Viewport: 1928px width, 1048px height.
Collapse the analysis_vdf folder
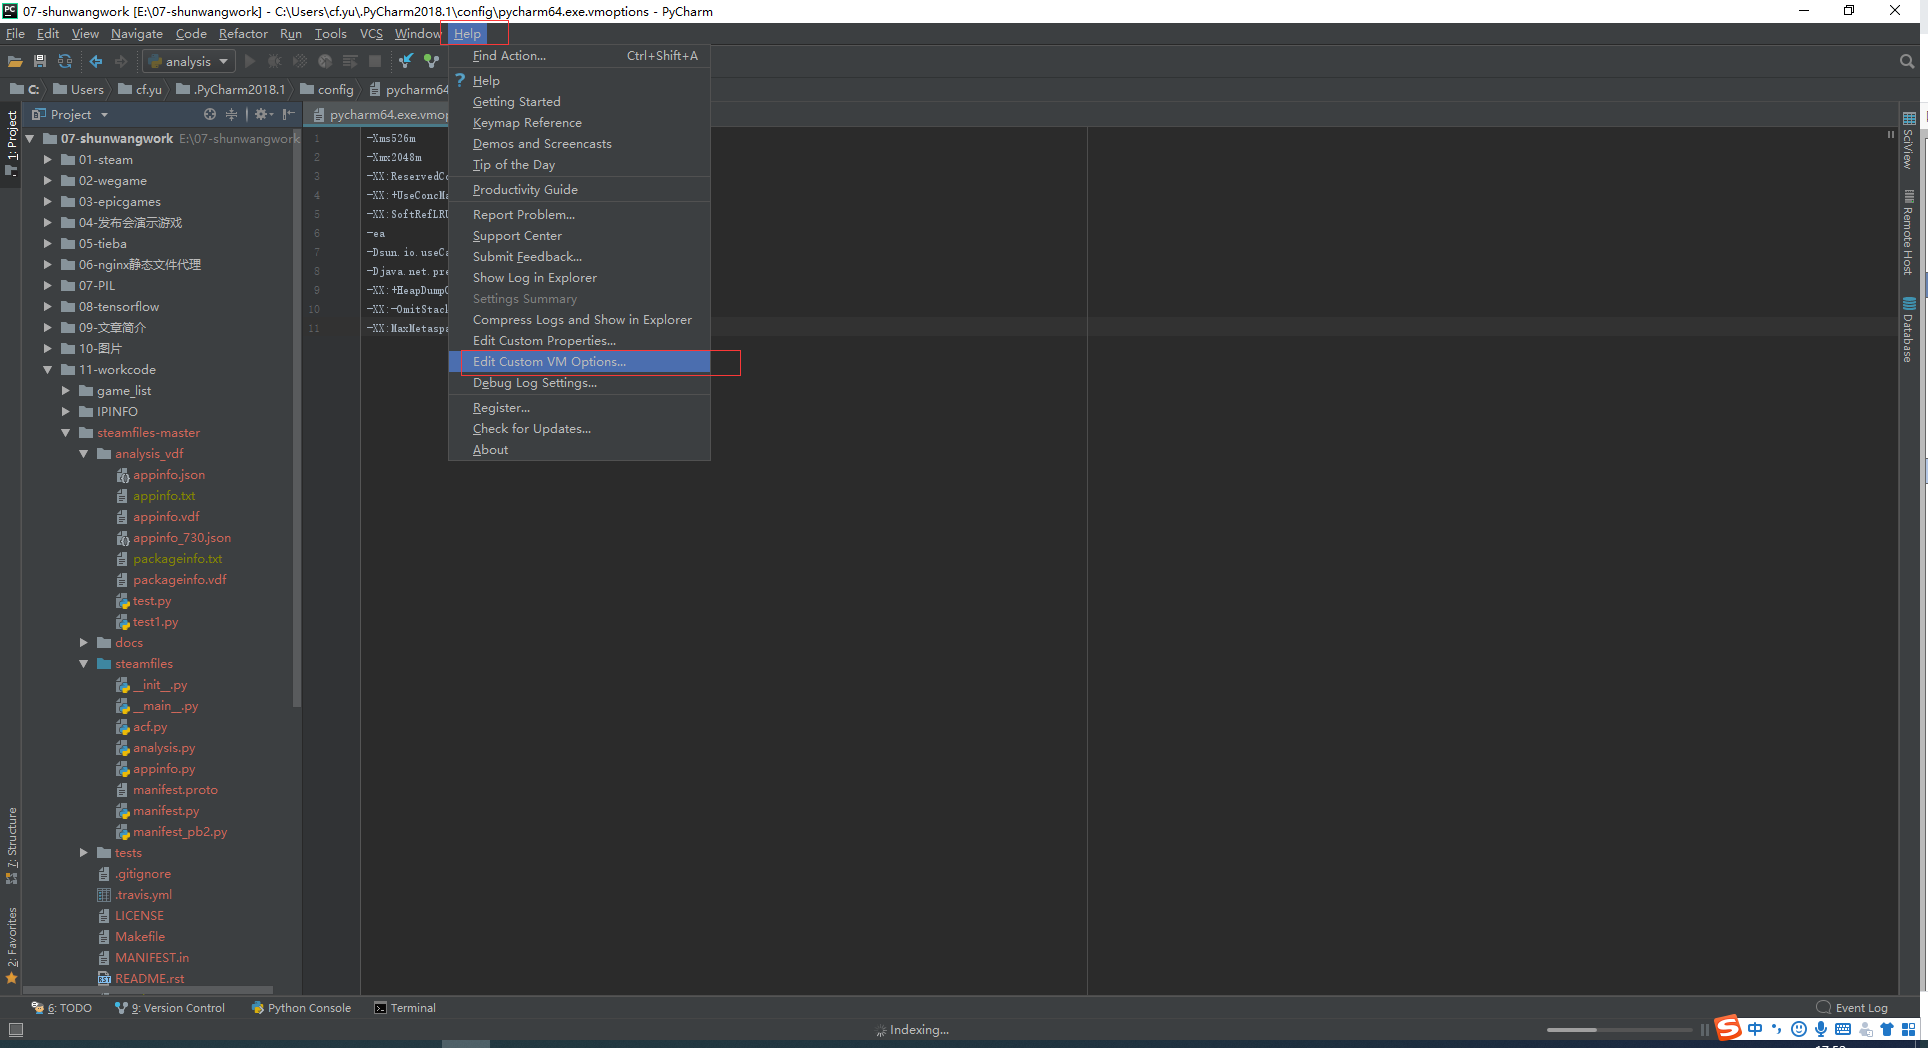83,454
